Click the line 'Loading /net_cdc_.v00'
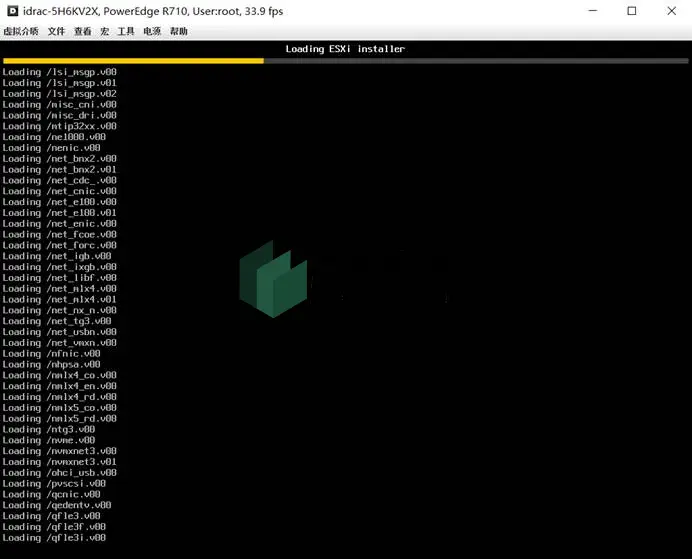Image resolution: width=692 pixels, height=559 pixels. [60, 180]
